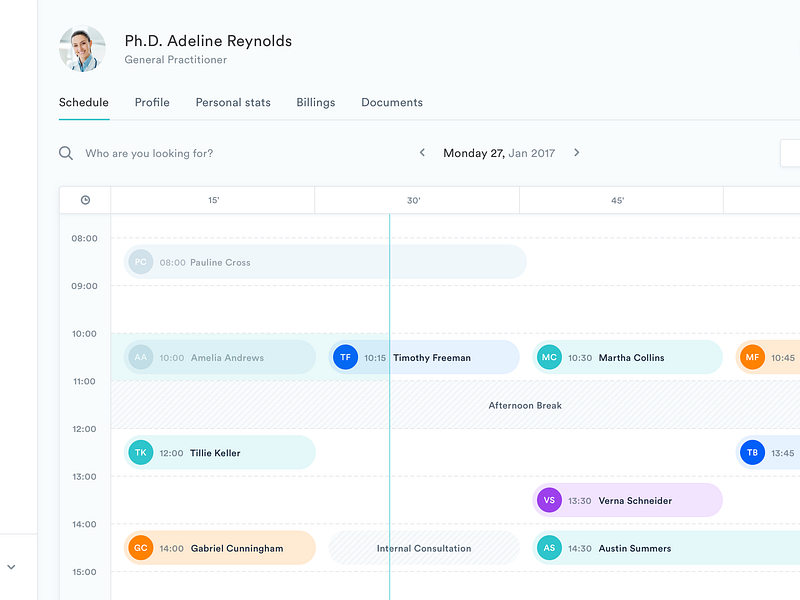Select Gabriel Cunningham's GC avatar badge

[141, 548]
